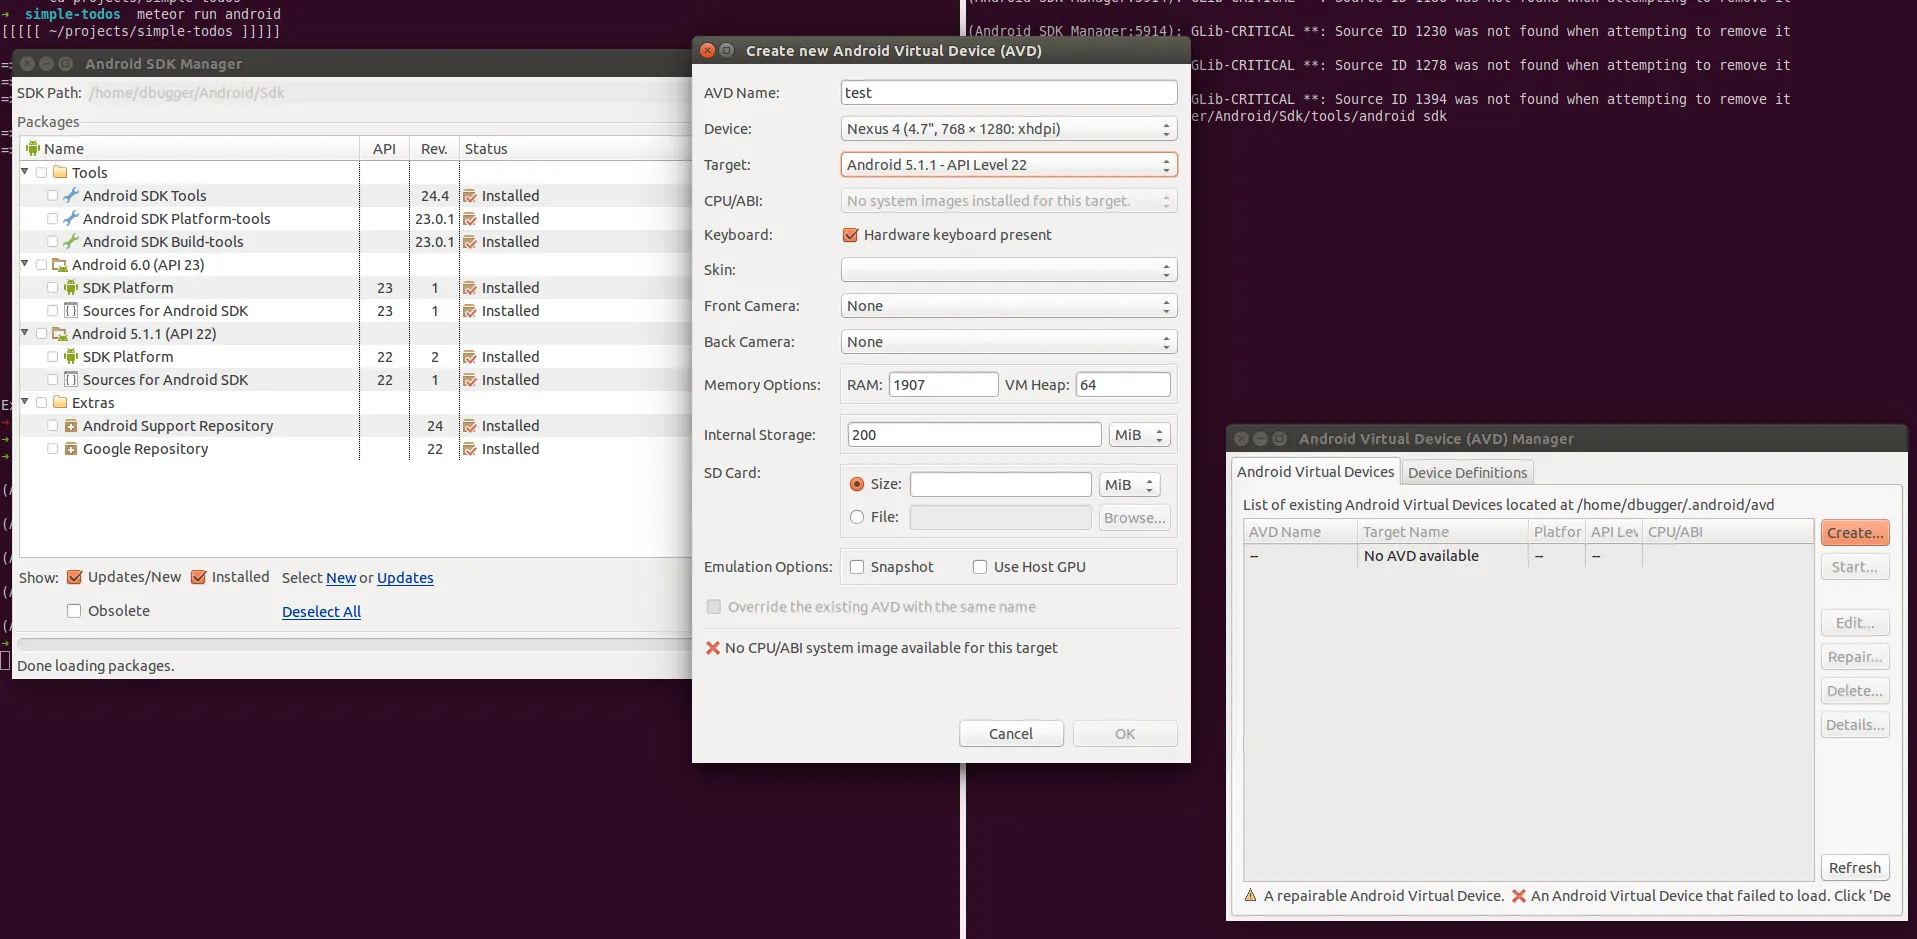Image resolution: width=1917 pixels, height=939 pixels.
Task: Click the AVD Name input field
Action: [1009, 93]
